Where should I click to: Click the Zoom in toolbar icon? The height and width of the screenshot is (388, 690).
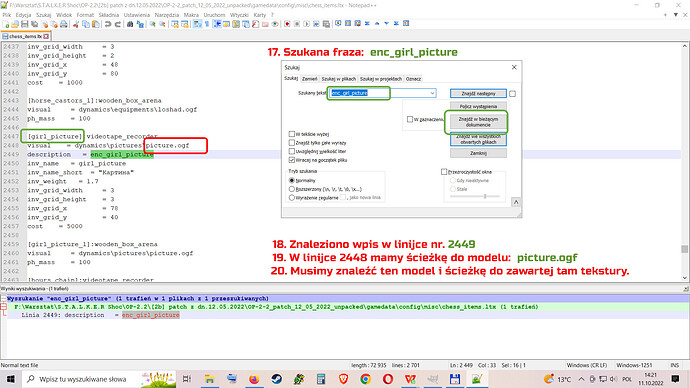(152, 24)
